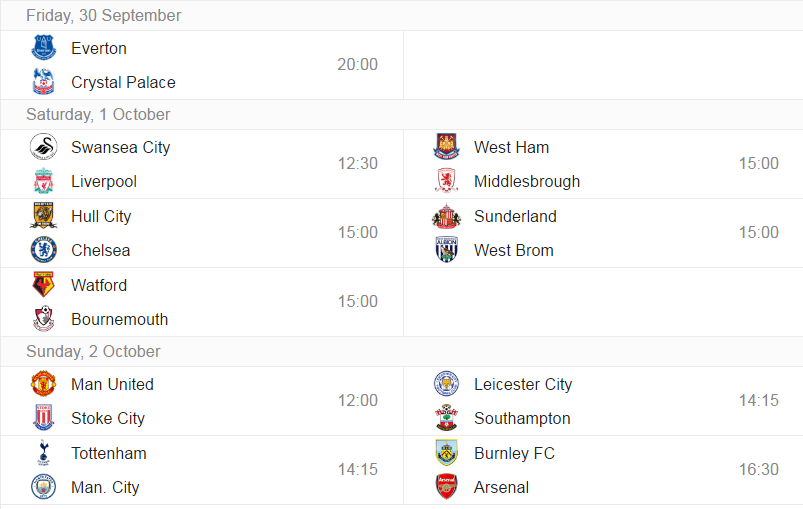Open the Bournemouth team link

pyautogui.click(x=119, y=319)
